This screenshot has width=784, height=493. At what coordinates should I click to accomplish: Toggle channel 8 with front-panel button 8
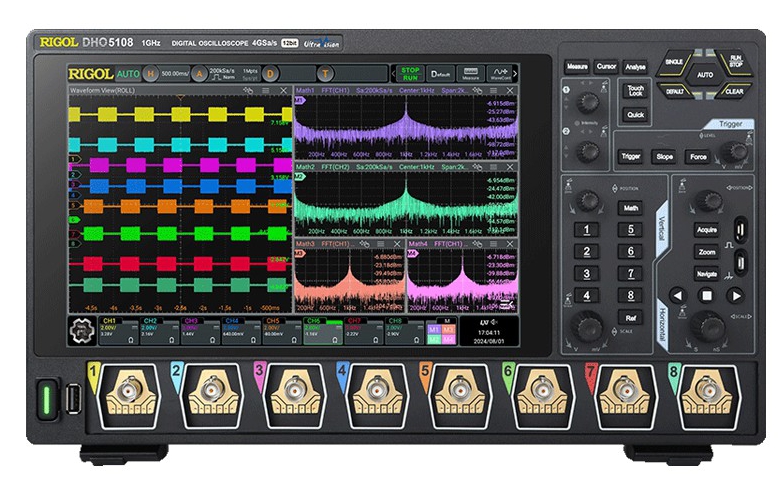630,296
